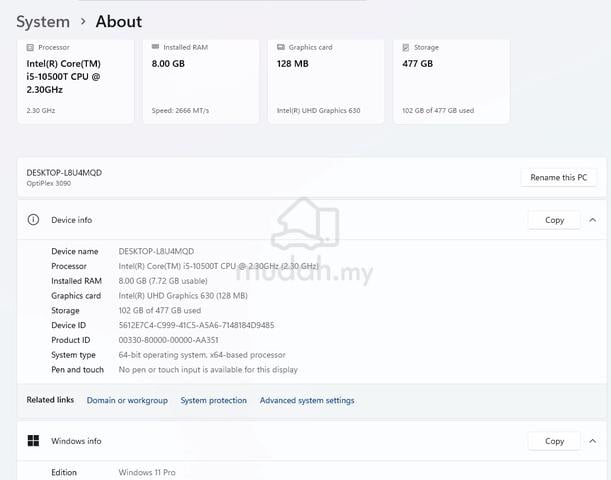Image resolution: width=611 pixels, height=480 pixels.
Task: Click the Rename this PC button
Action: (558, 178)
